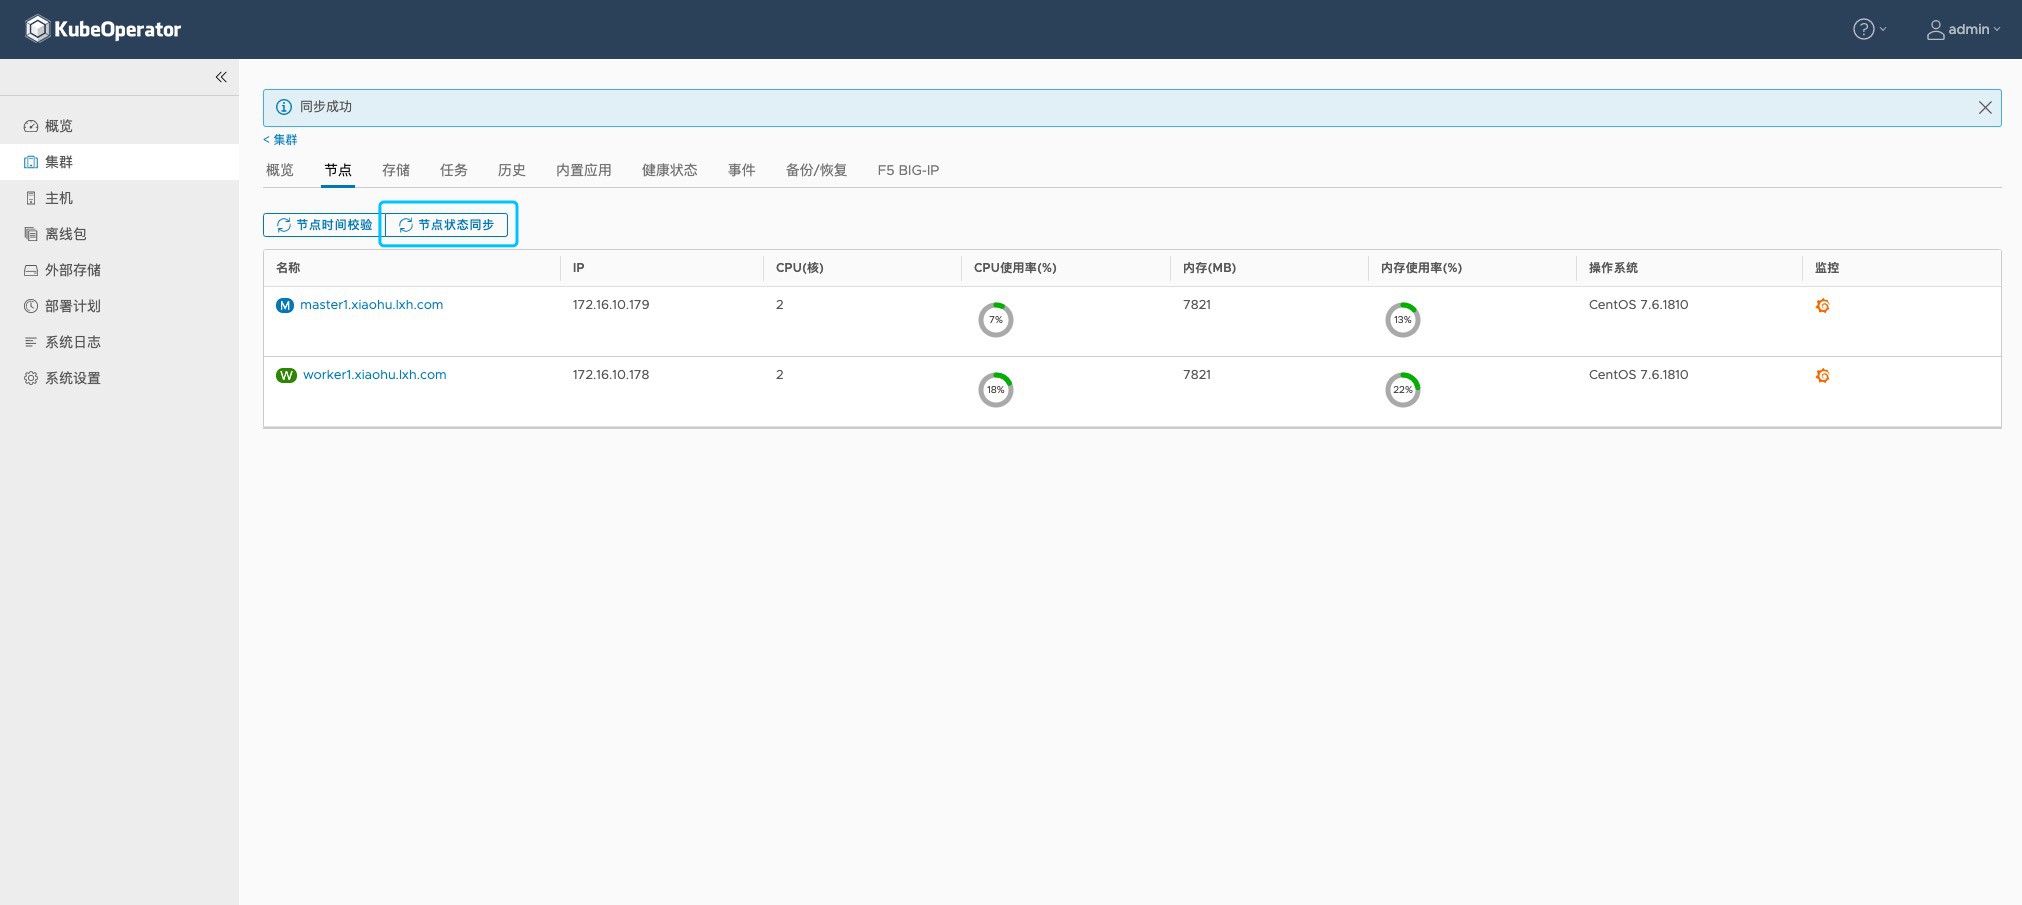Open the help question-mark menu
Screen dimensions: 2022x905
[x=1869, y=29]
